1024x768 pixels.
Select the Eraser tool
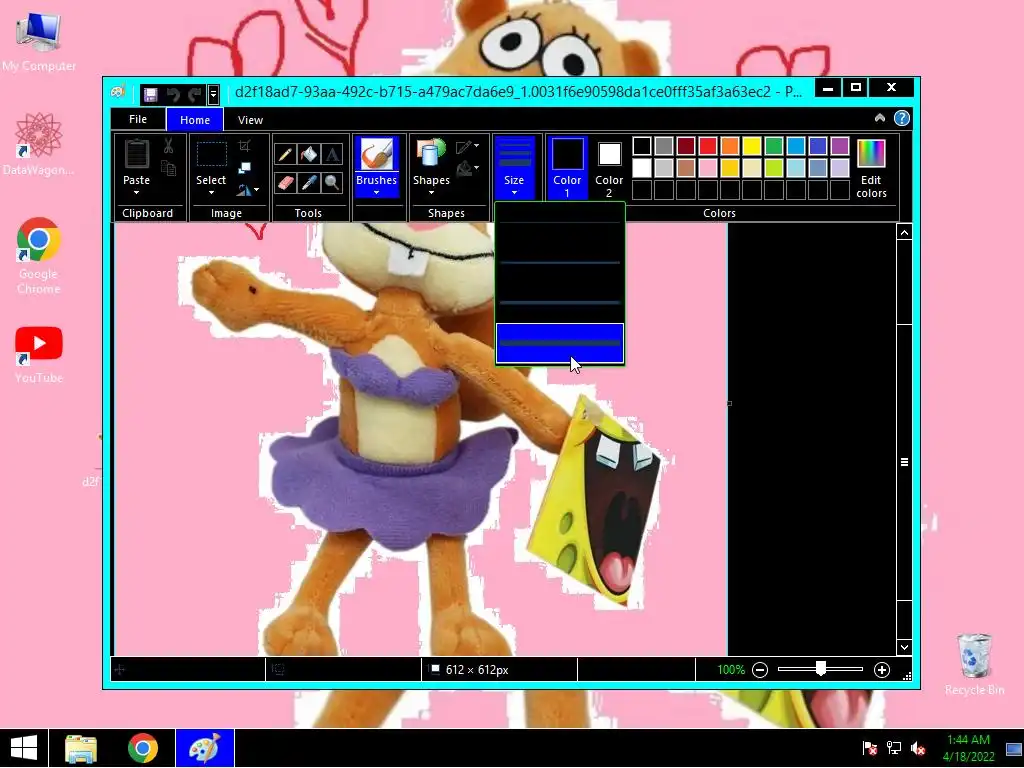[x=285, y=182]
